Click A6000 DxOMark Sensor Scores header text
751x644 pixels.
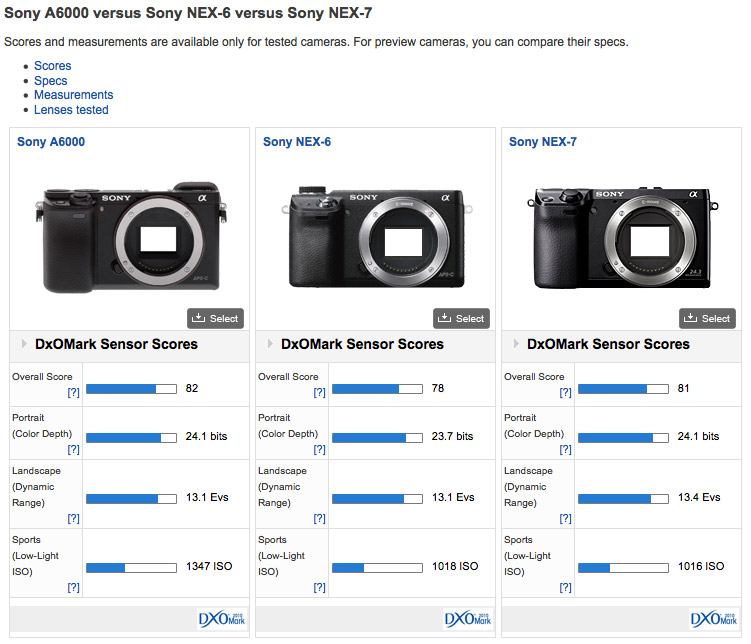pos(116,344)
